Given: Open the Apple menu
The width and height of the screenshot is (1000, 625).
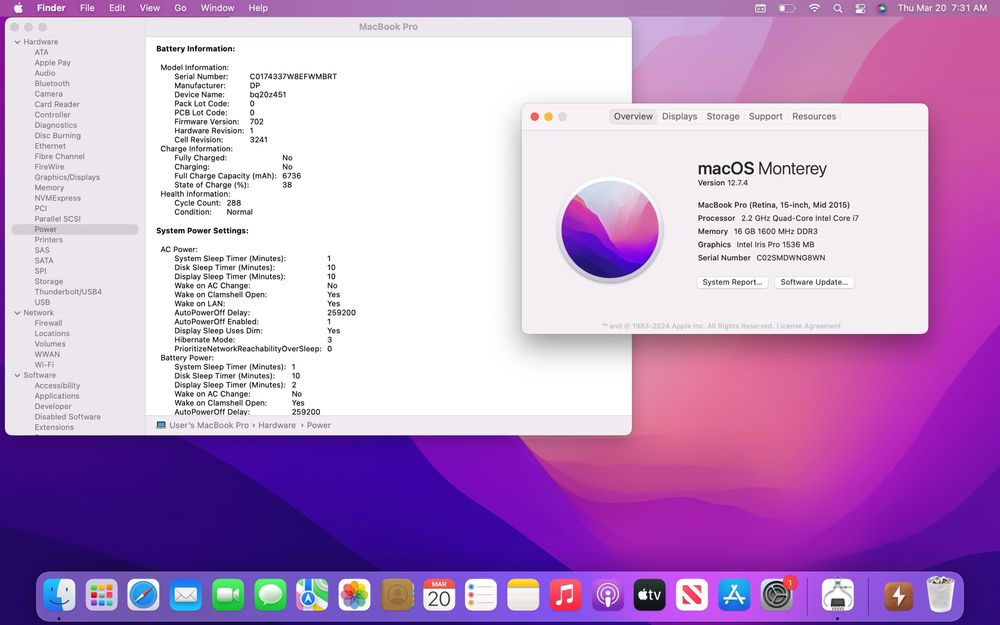Looking at the screenshot, I should tap(18, 8).
